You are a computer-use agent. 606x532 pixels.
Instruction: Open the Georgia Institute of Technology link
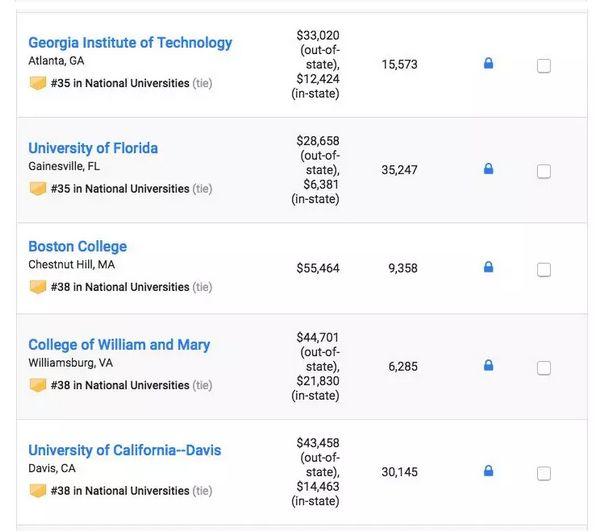click(130, 43)
